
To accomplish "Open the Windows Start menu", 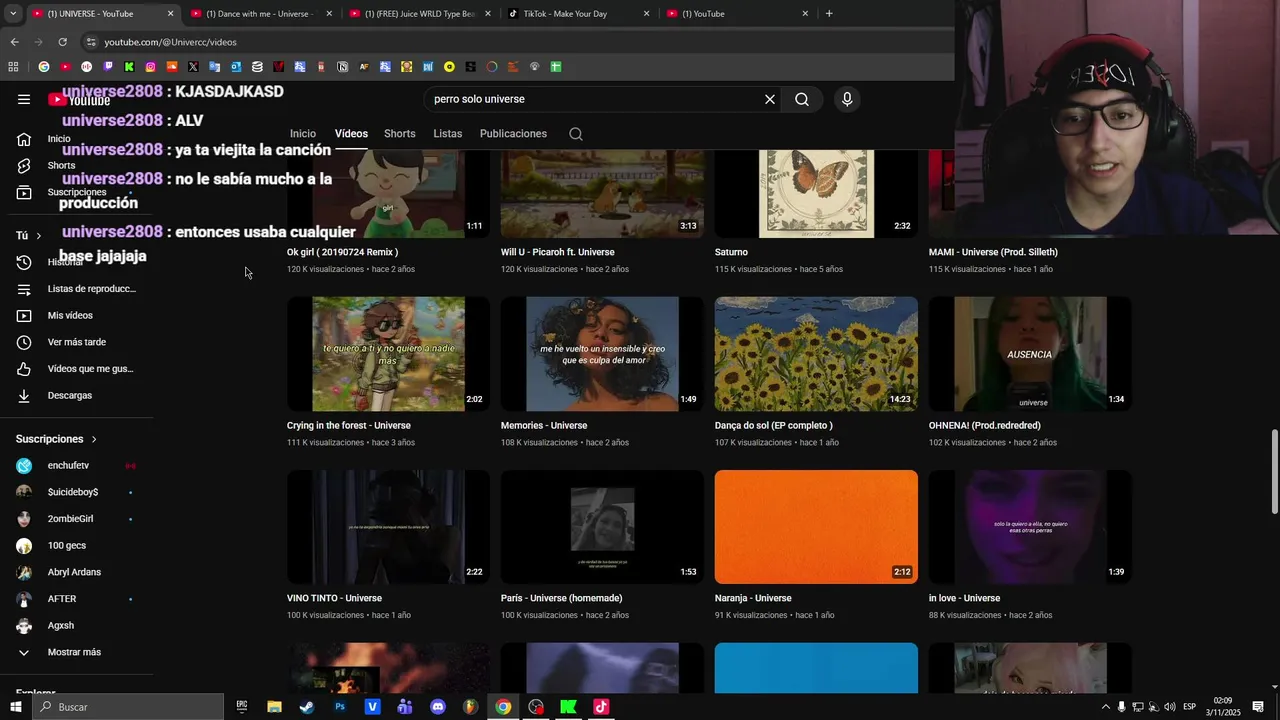I will coord(15,707).
